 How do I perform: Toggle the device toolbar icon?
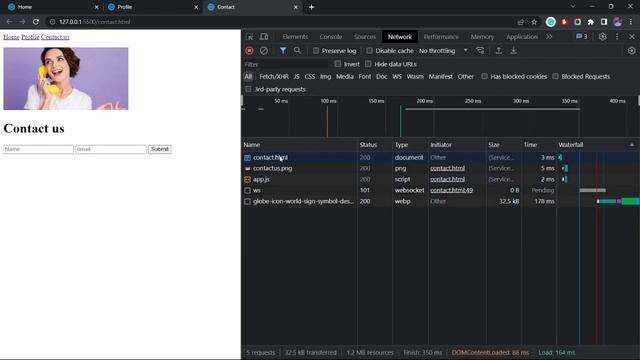[x=264, y=37]
